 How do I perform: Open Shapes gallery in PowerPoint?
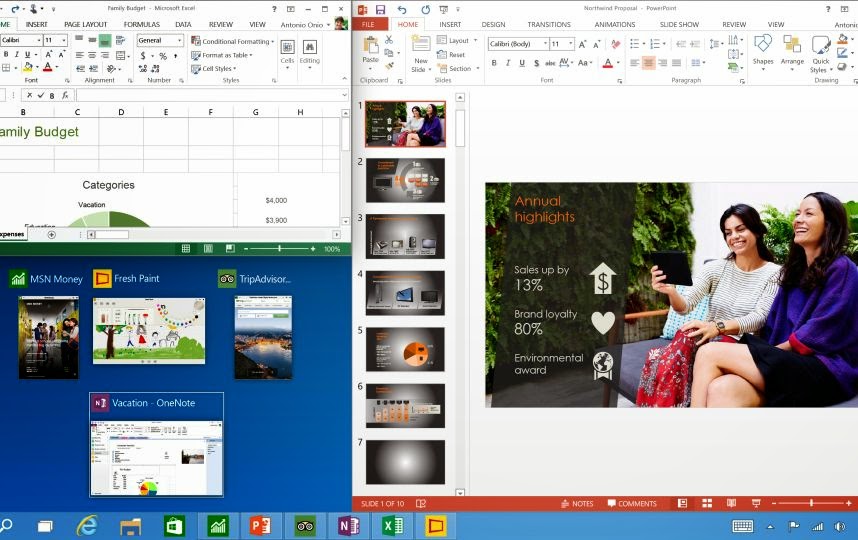[763, 50]
